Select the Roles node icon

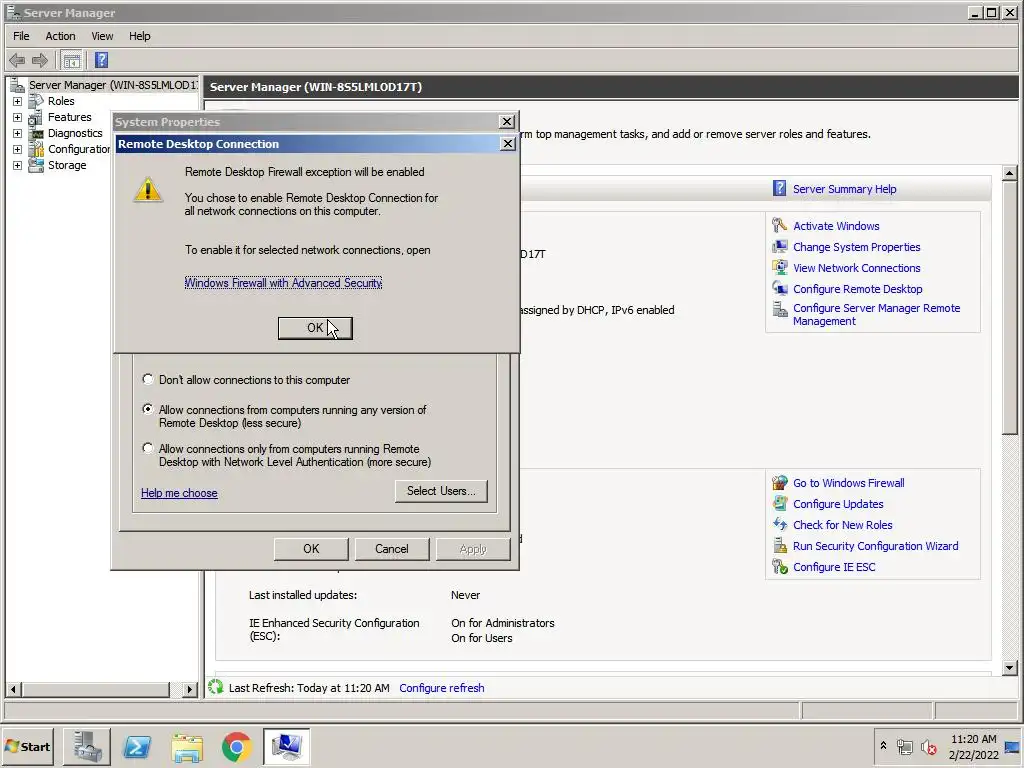pyautogui.click(x=36, y=101)
